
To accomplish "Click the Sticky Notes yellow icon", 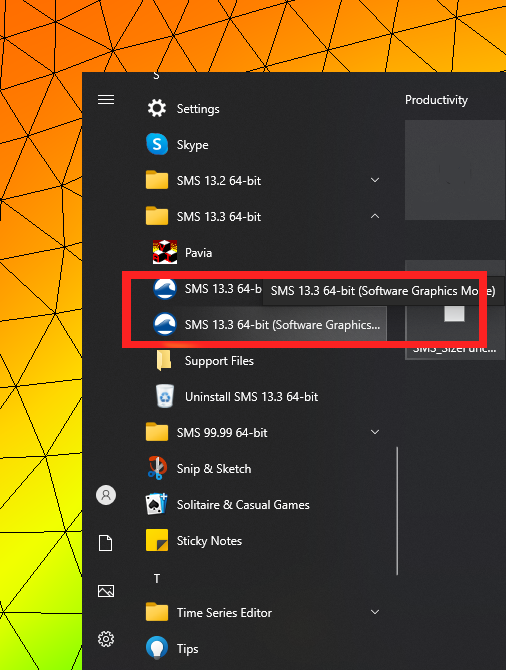I will [x=157, y=540].
